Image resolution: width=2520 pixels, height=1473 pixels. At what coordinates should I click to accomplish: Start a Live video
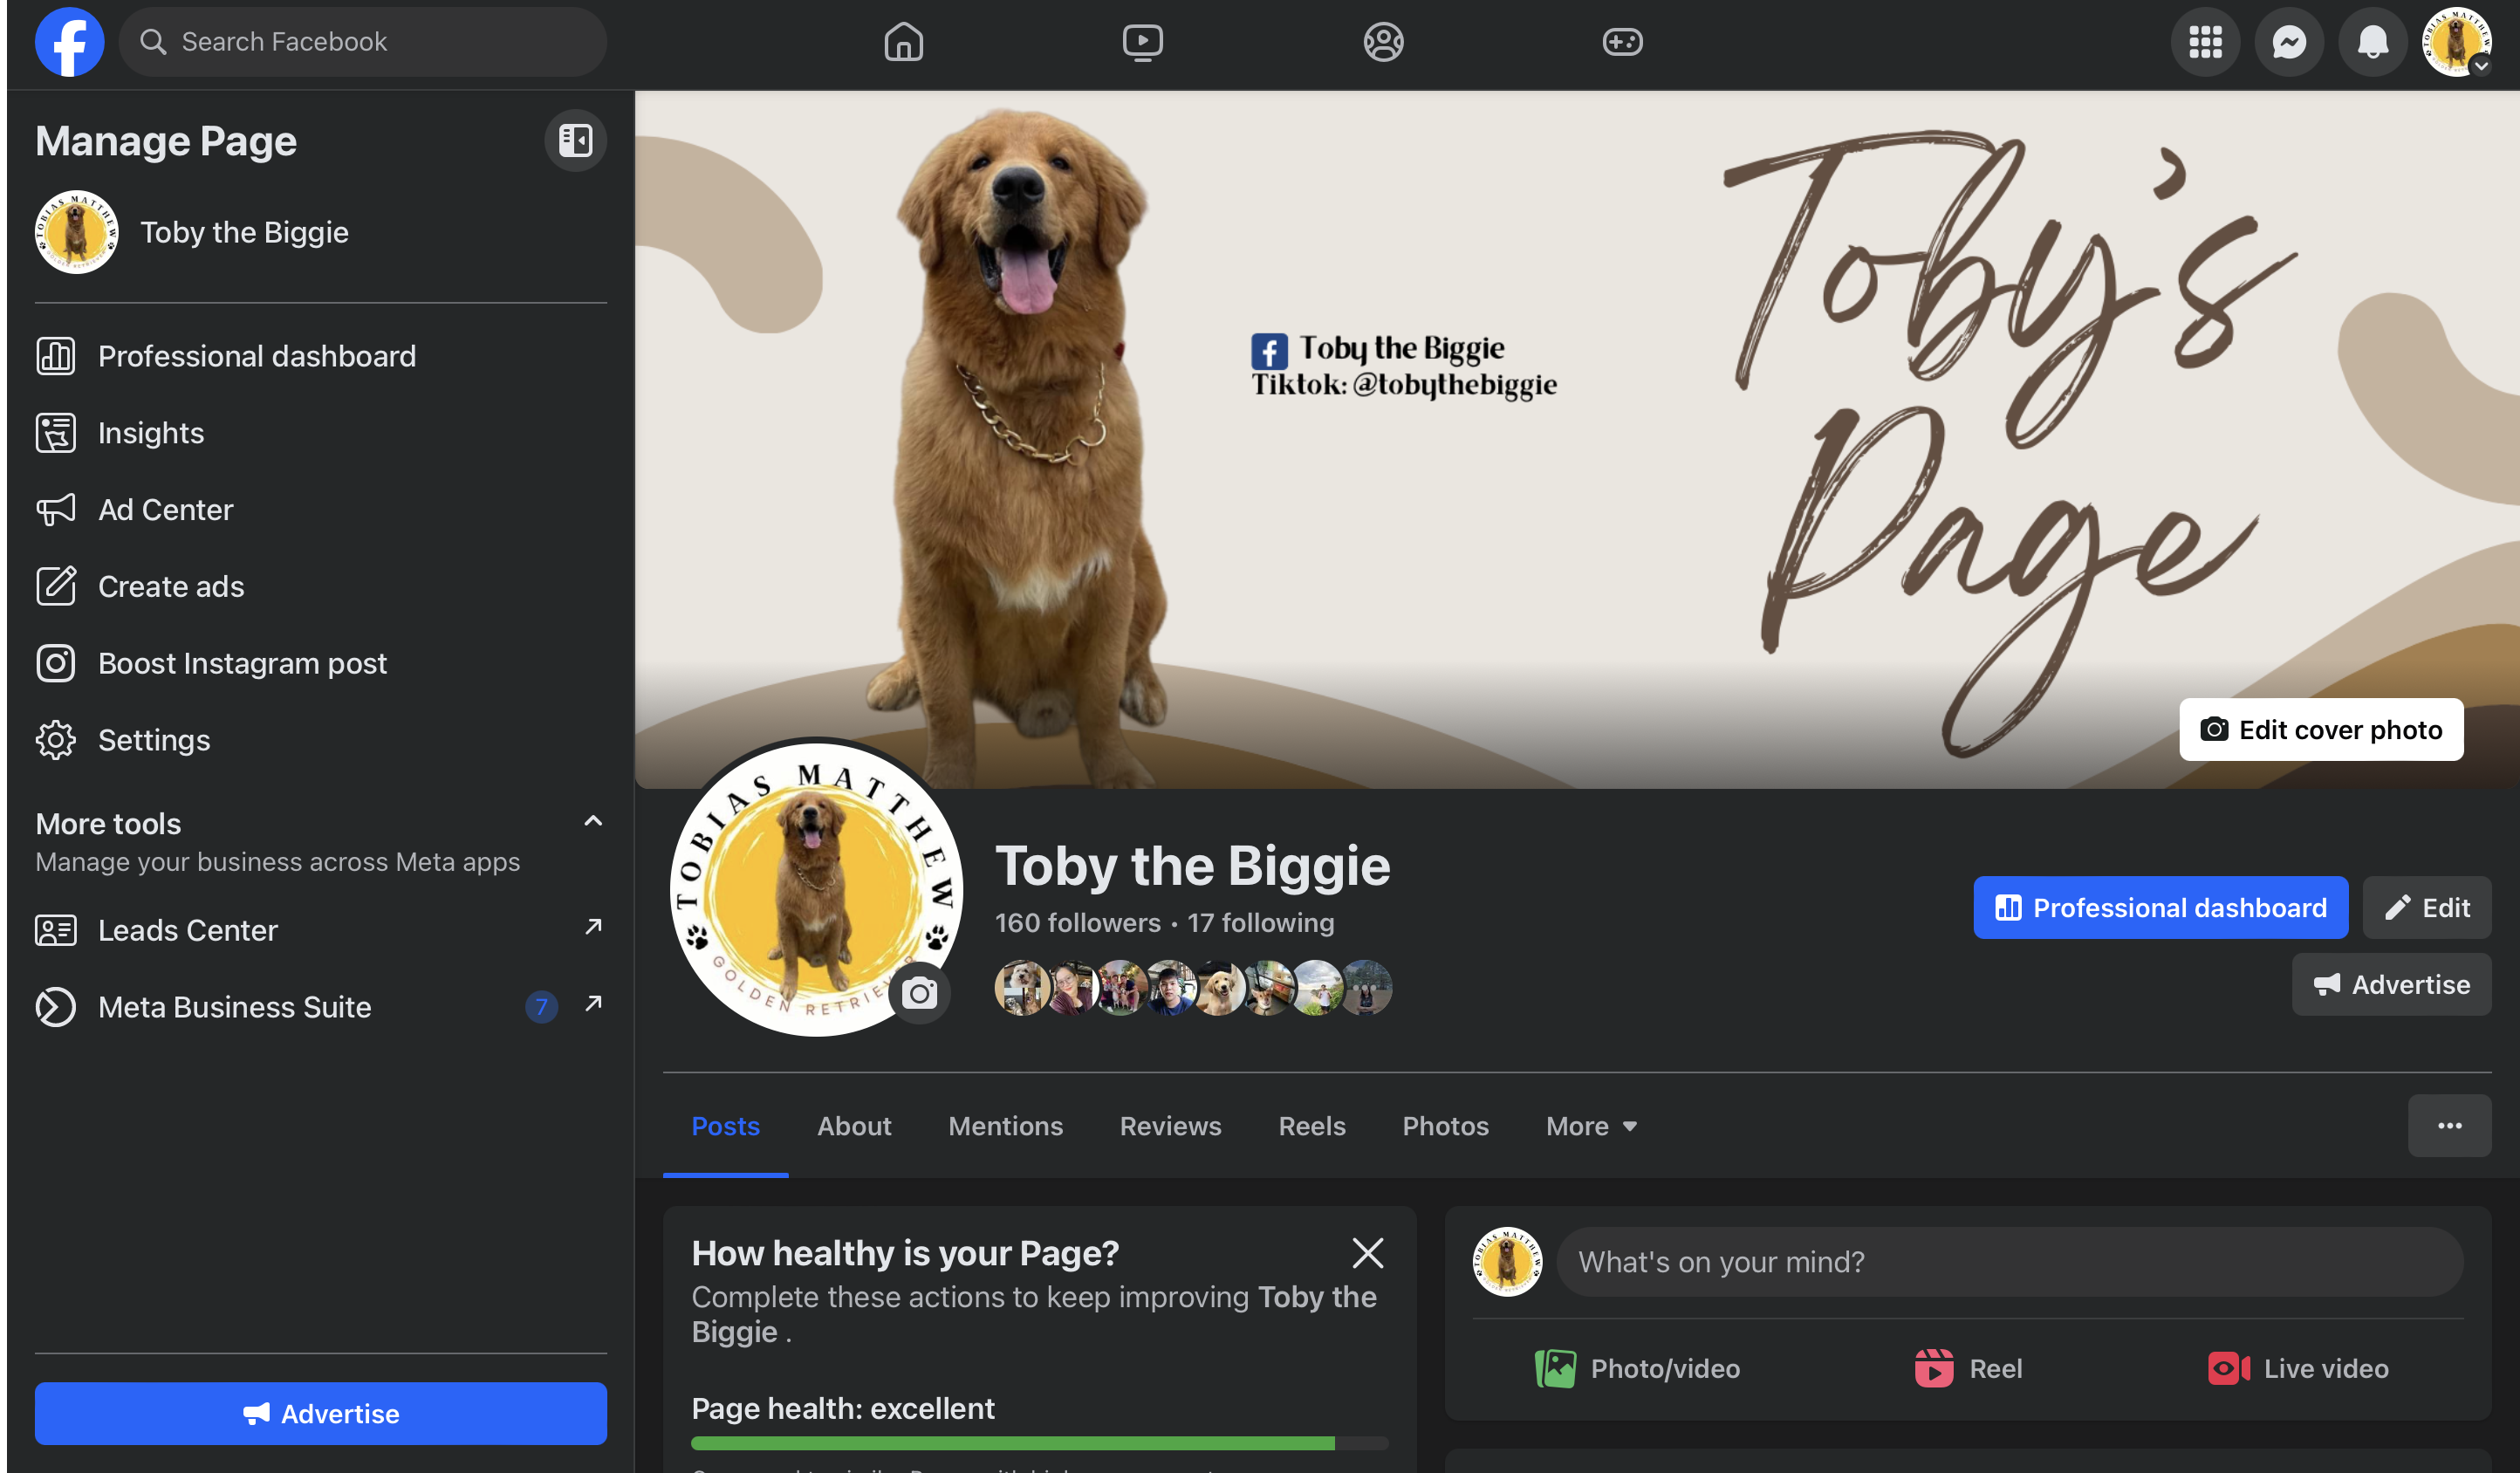pos(2298,1368)
